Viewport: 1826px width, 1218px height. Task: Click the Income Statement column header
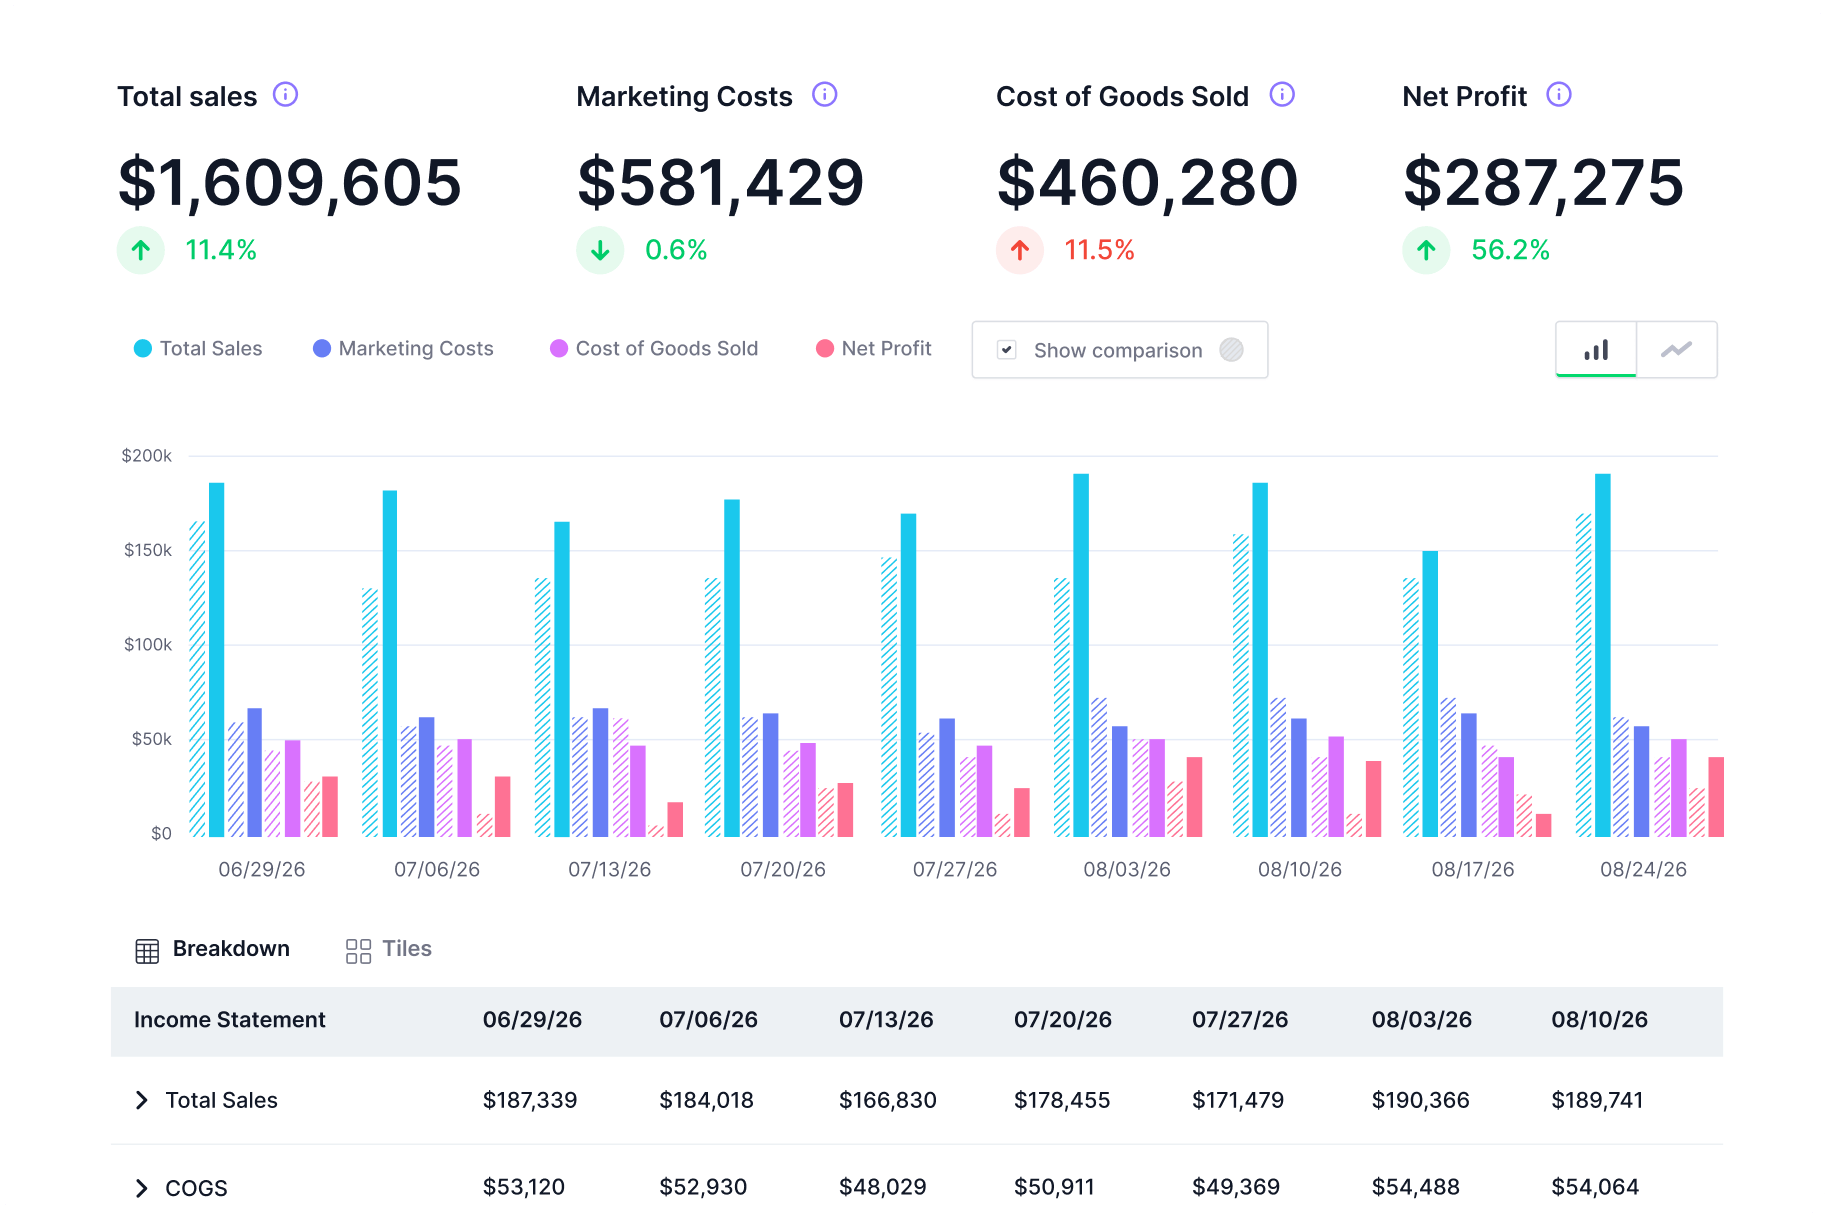pos(230,1020)
